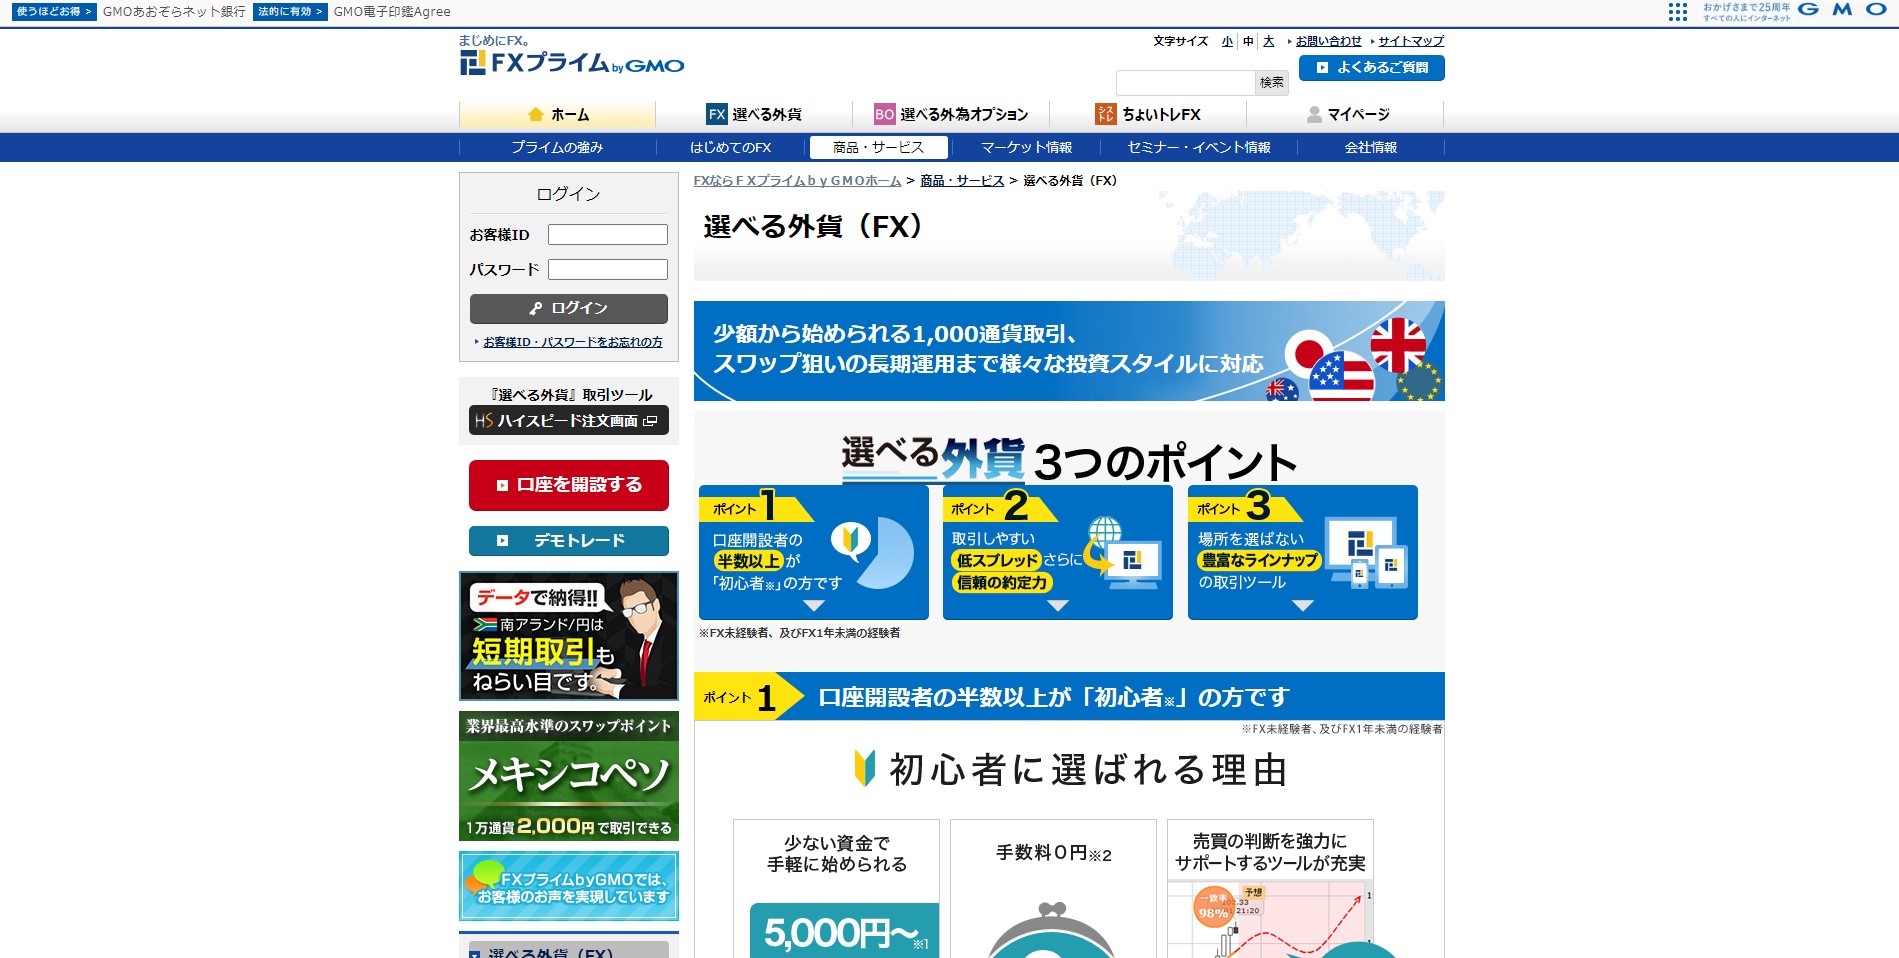This screenshot has width=1899, height=958.
Task: Set text size to 小
Action: [x=1227, y=41]
